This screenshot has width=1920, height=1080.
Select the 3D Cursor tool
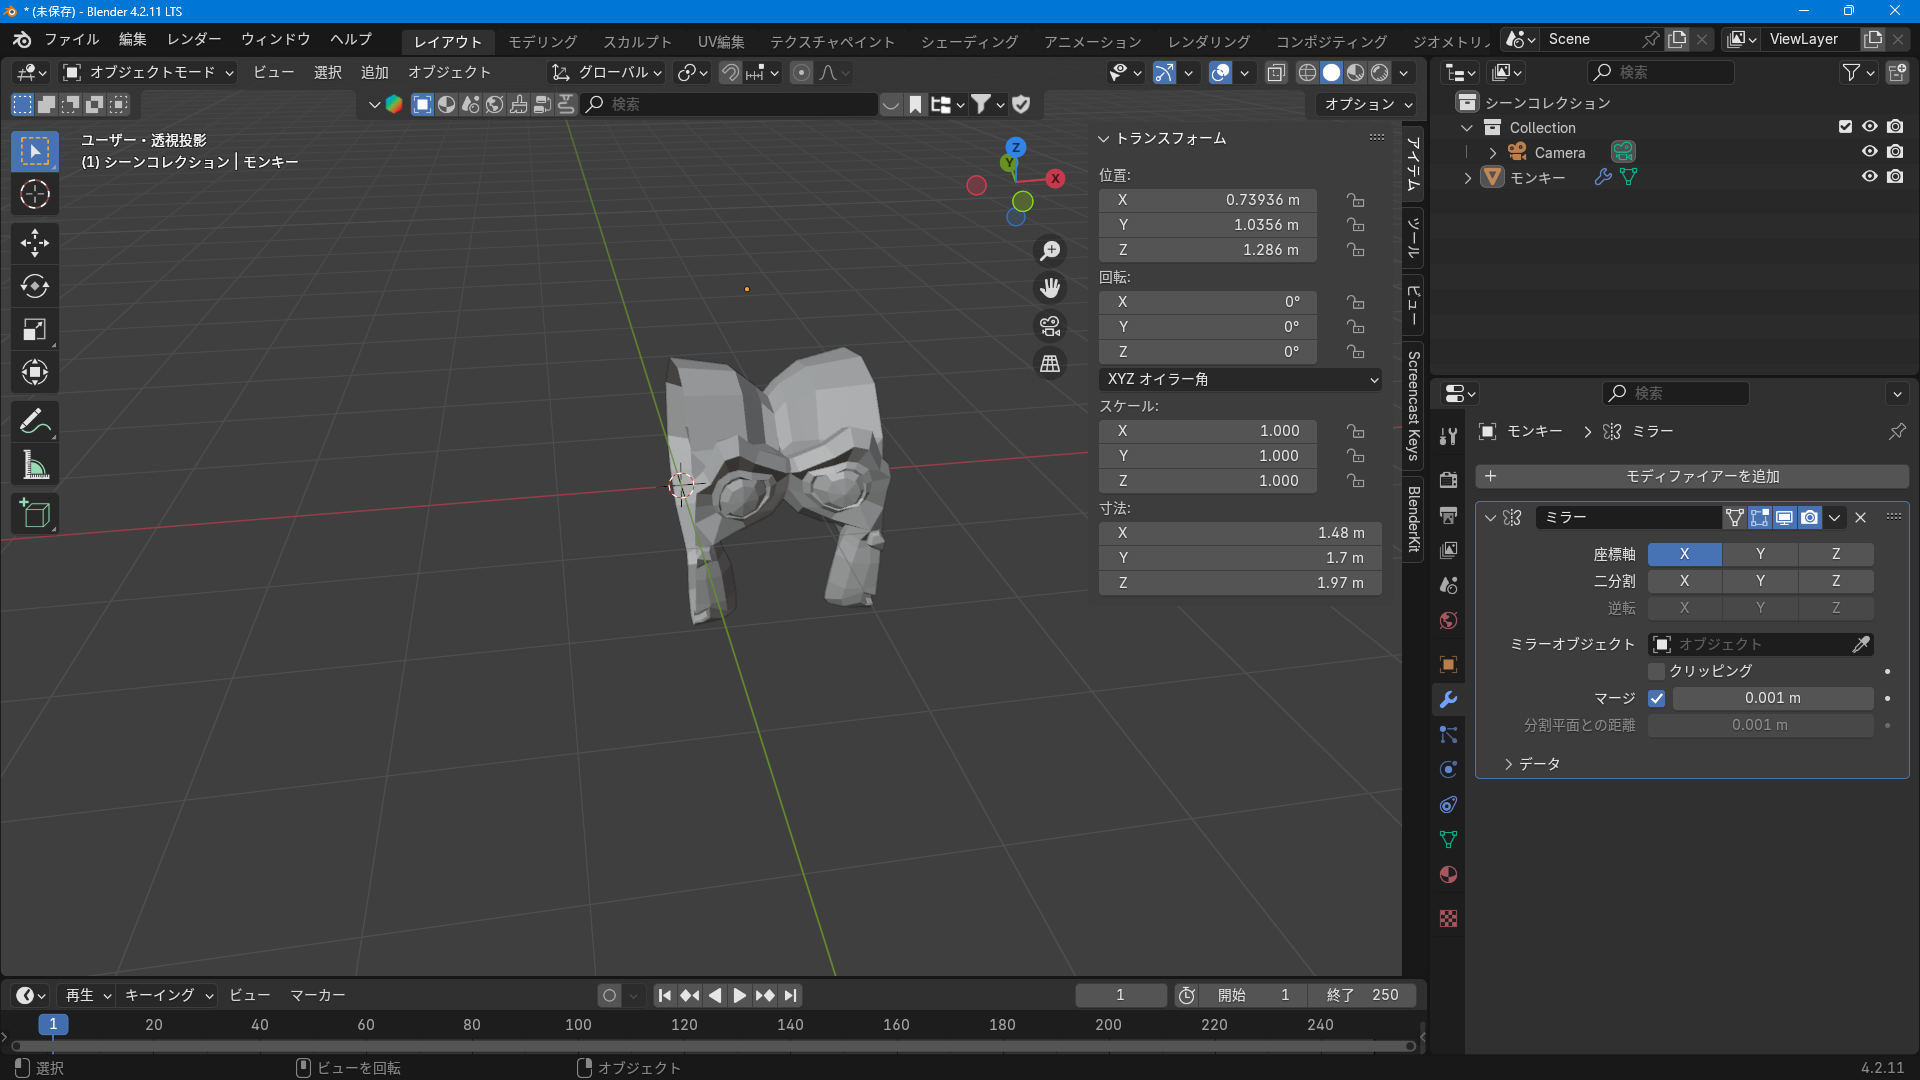(35, 194)
